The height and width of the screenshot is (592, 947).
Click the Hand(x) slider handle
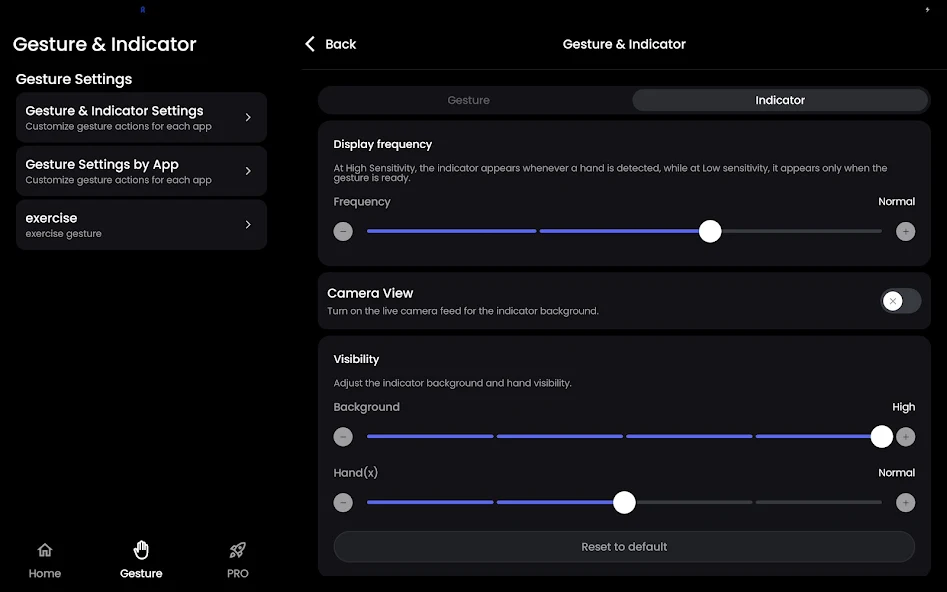tap(624, 502)
